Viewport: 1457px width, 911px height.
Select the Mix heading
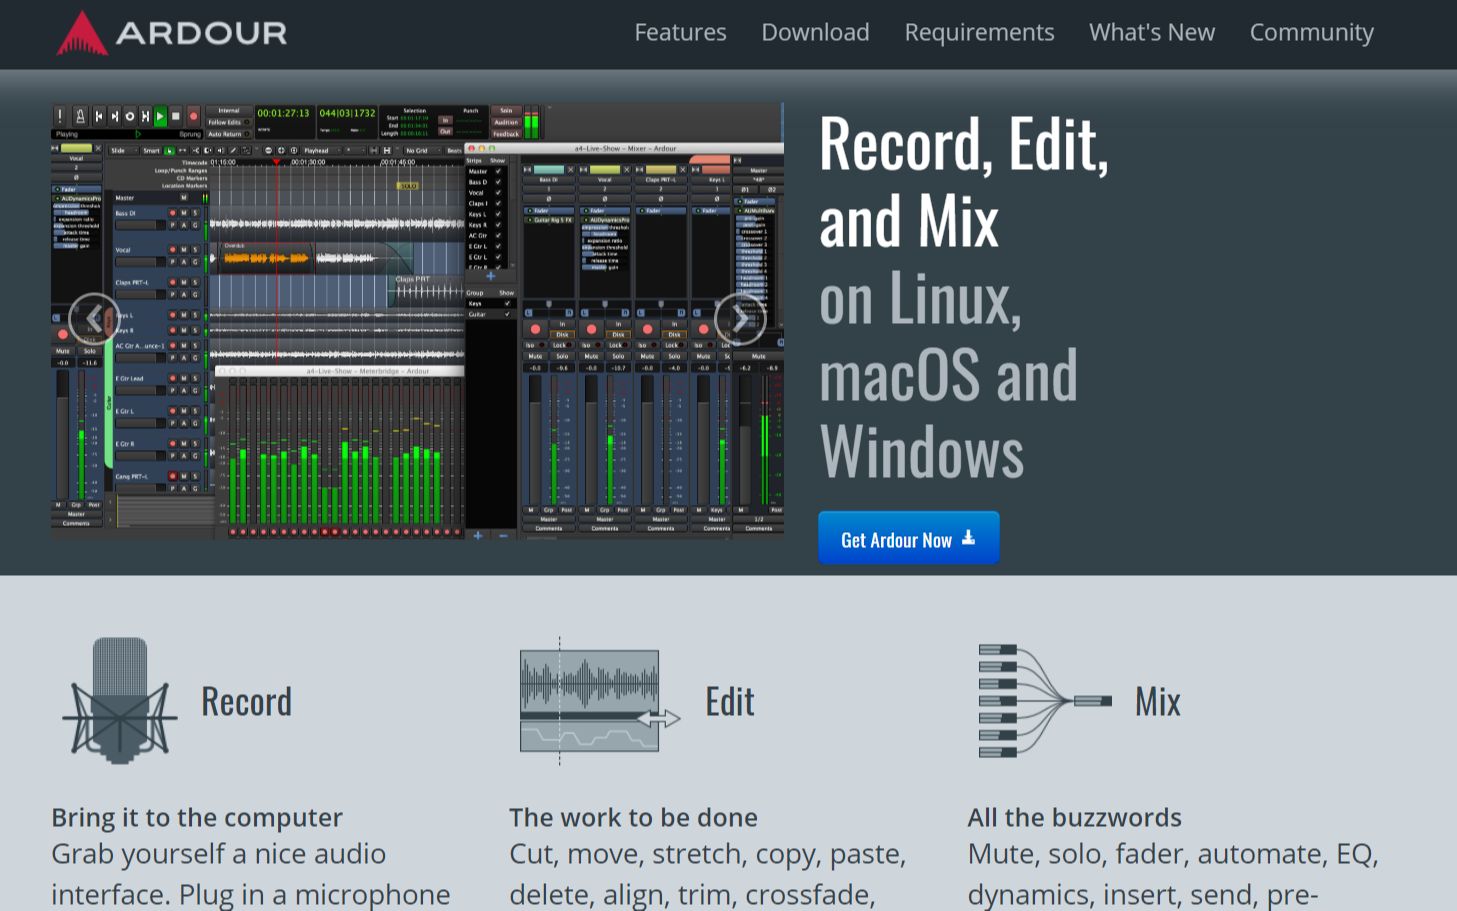1158,702
